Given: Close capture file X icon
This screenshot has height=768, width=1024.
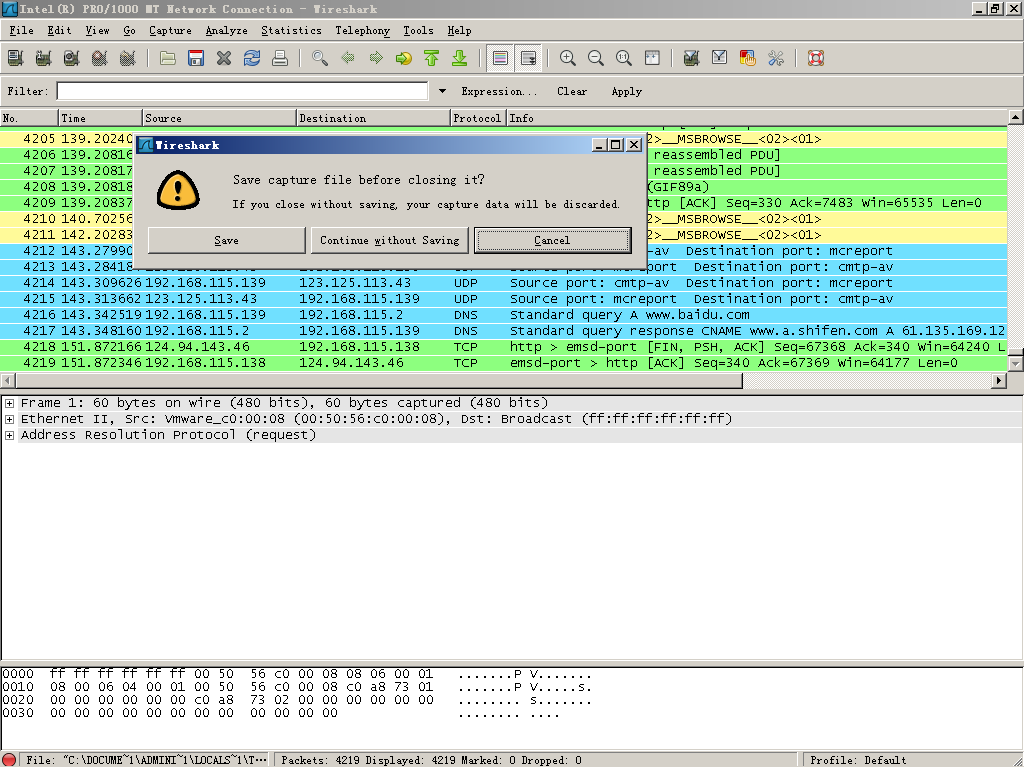Looking at the screenshot, I should pos(224,58).
